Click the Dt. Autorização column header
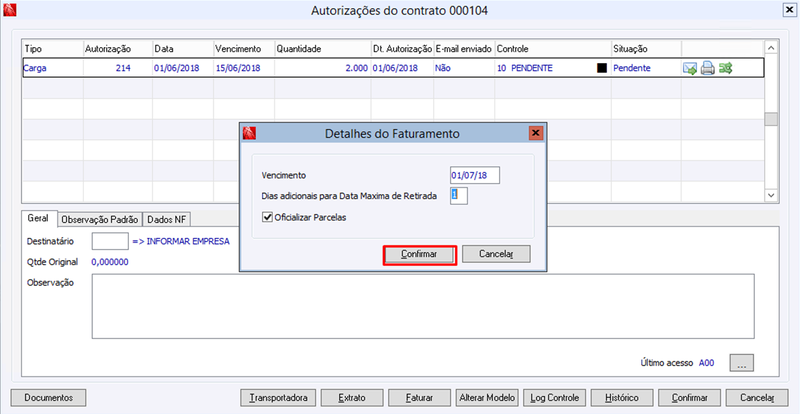The image size is (800, 414). pos(402,49)
